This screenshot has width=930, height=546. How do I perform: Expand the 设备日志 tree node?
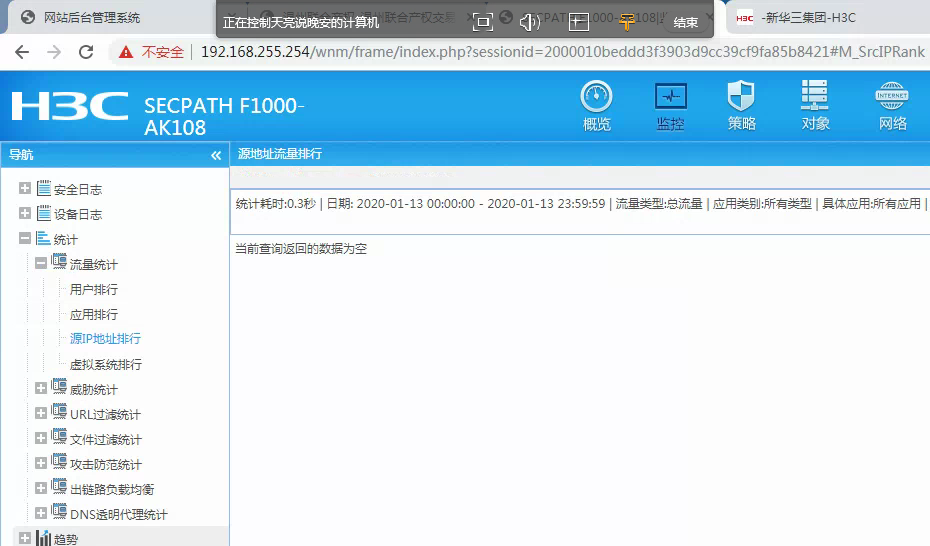(x=25, y=213)
